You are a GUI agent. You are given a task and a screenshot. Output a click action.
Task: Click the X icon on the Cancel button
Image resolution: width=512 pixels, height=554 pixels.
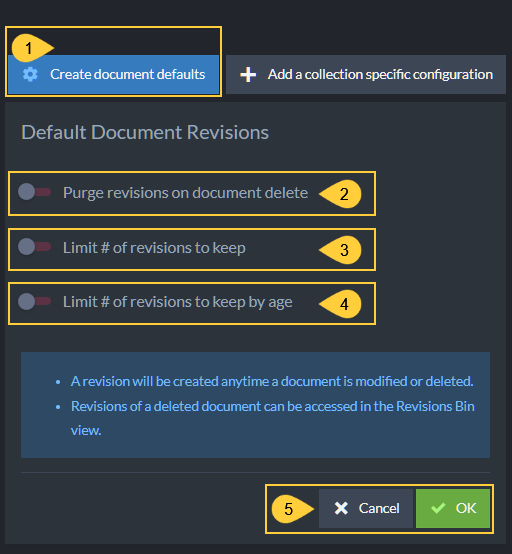pos(341,508)
